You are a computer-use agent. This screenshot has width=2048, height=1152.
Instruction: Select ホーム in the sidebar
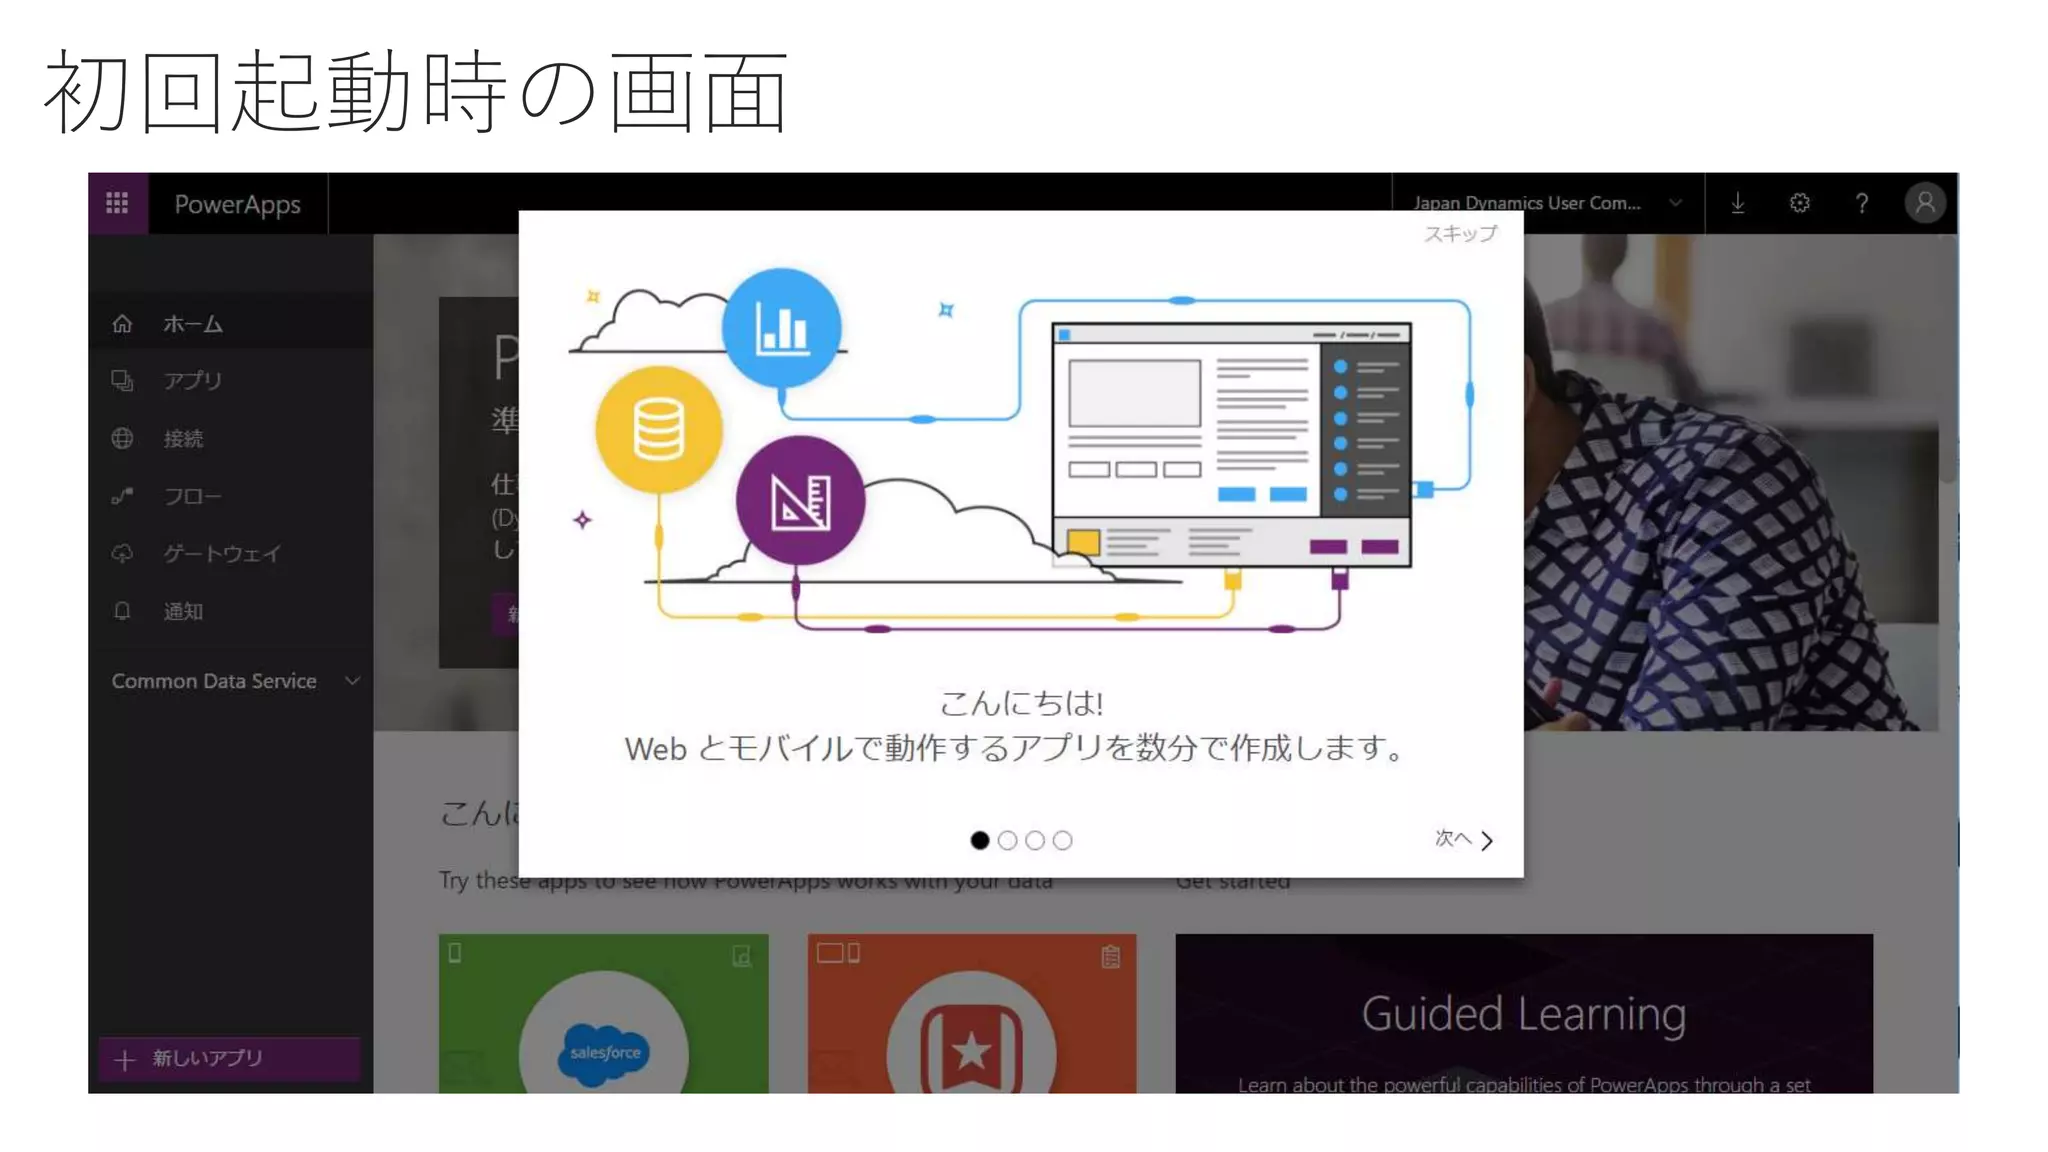point(231,323)
